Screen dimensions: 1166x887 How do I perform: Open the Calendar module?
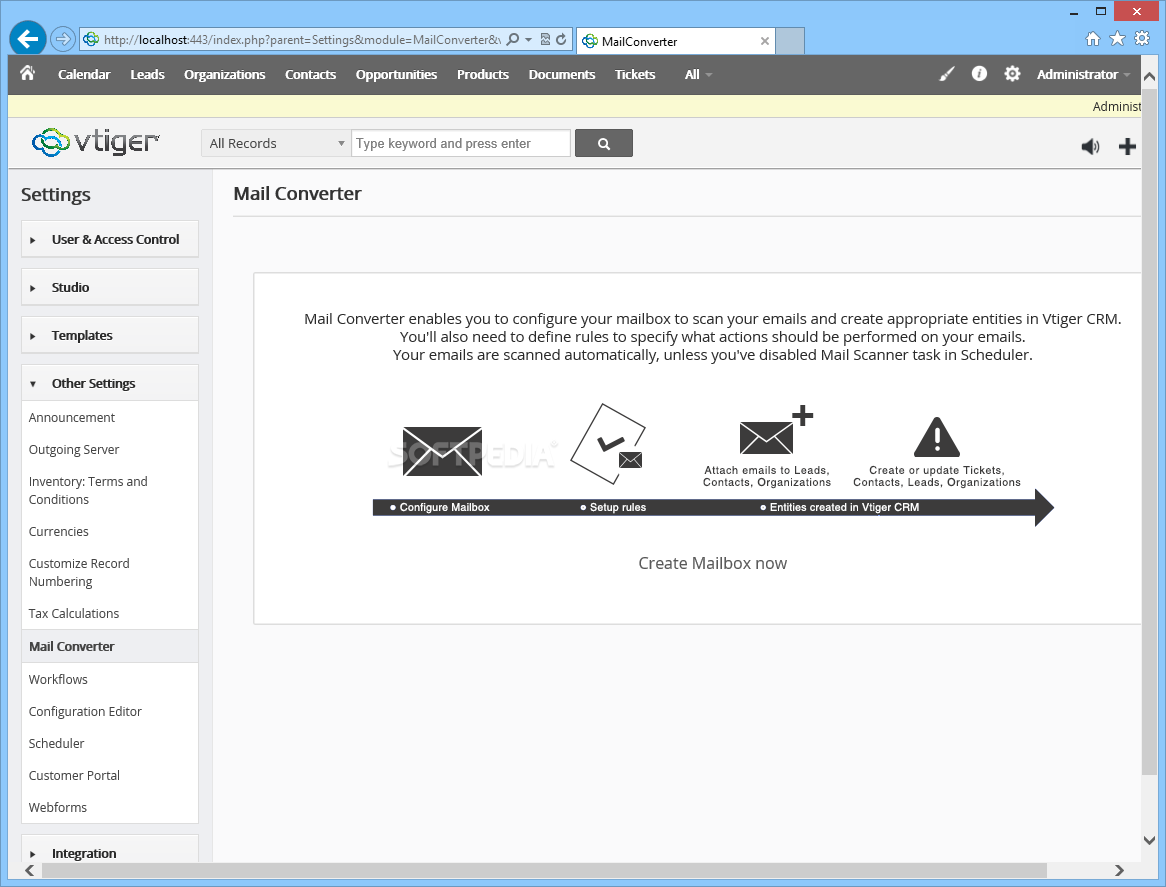(84, 74)
